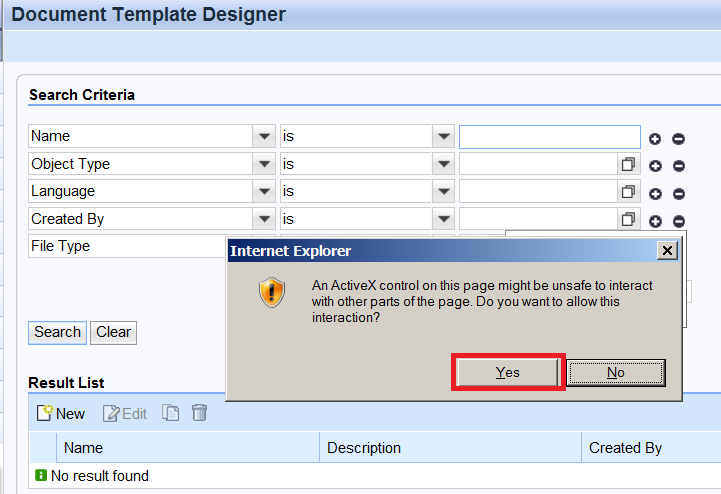Clear the search criteria with the Clear button
The height and width of the screenshot is (494, 721).
pyautogui.click(x=114, y=332)
